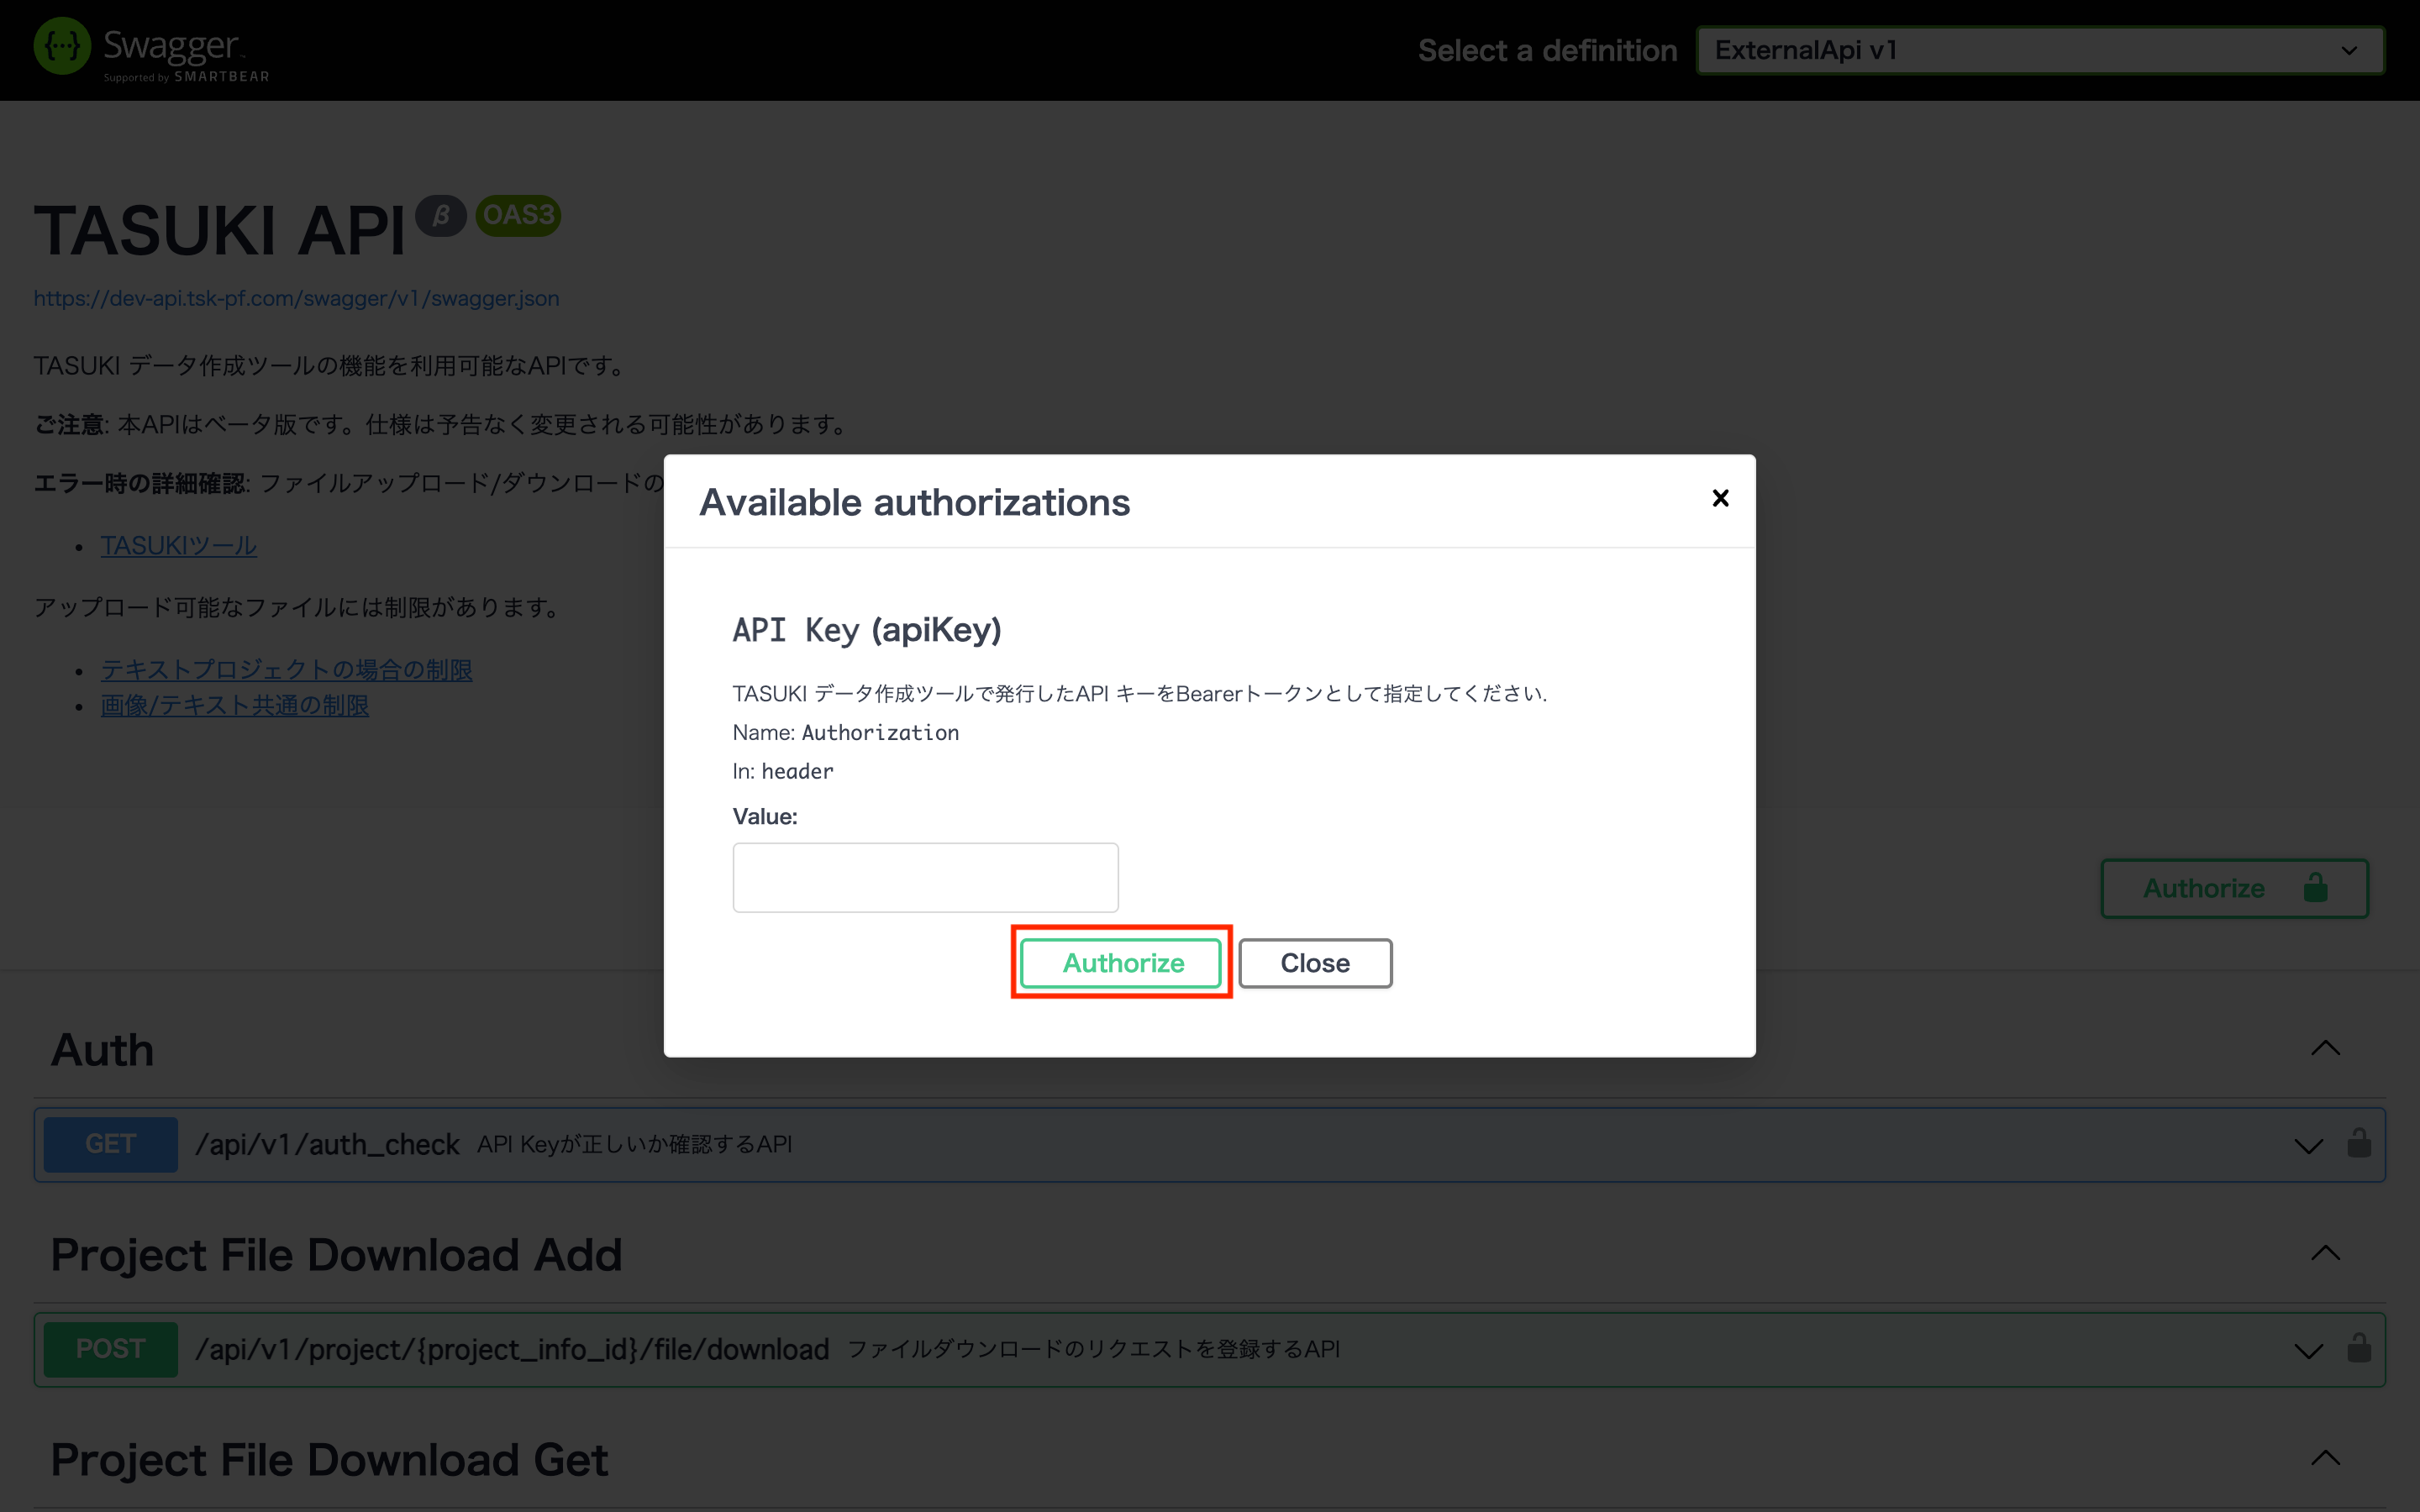Click the POST method badge for file download
Screen dimensions: 2420x1512
pyautogui.click(x=111, y=1349)
